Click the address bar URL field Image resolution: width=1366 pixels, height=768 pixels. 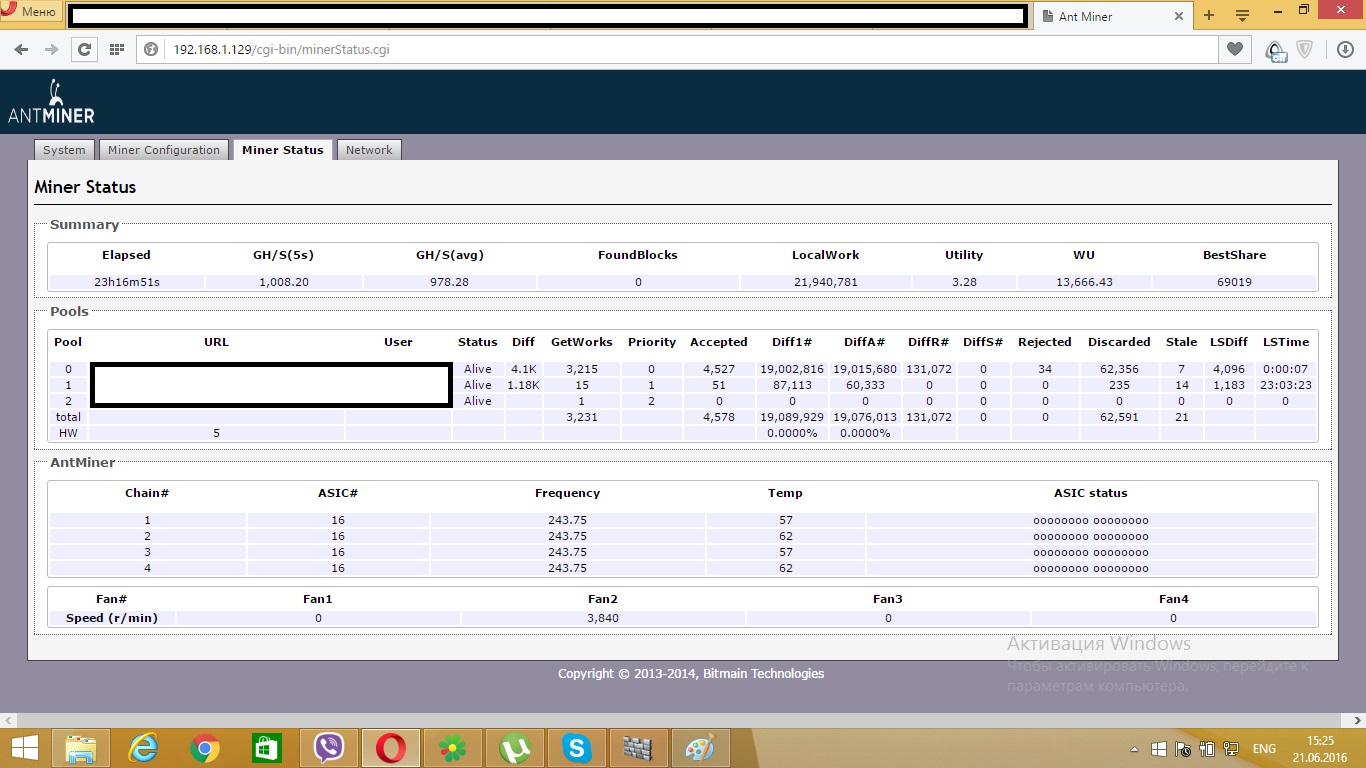pyautogui.click(x=680, y=49)
